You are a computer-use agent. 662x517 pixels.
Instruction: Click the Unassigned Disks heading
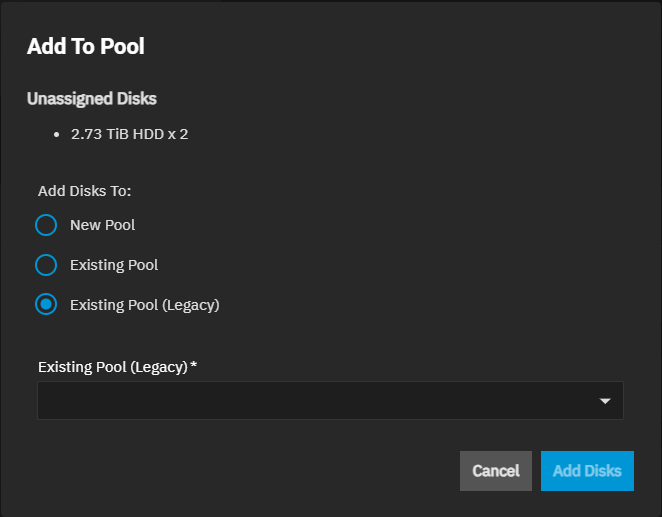(x=92, y=99)
